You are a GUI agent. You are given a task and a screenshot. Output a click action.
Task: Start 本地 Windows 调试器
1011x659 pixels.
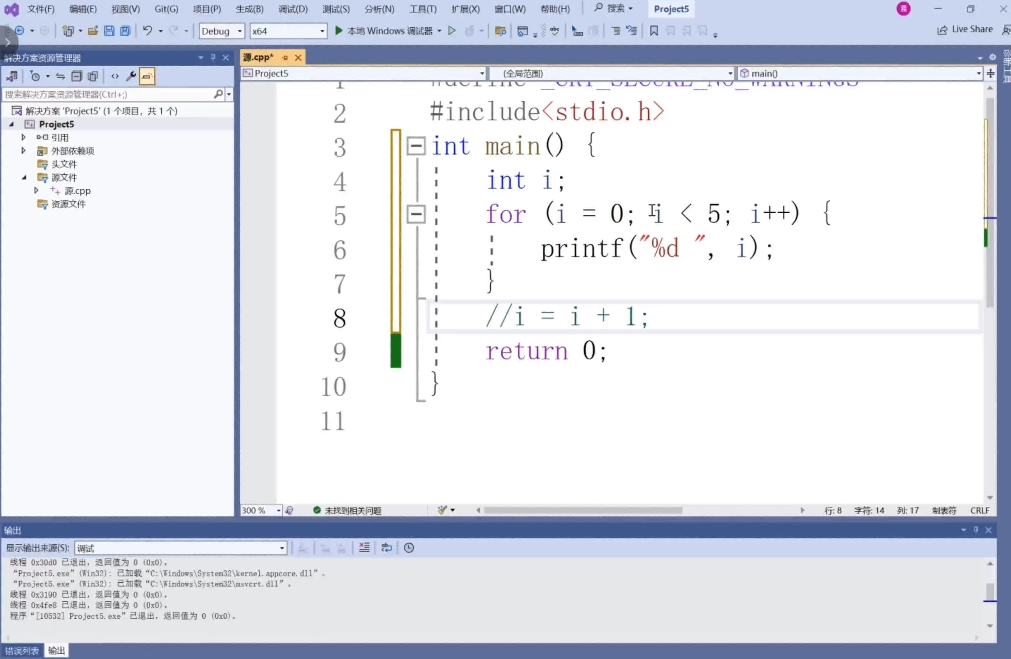(x=384, y=30)
